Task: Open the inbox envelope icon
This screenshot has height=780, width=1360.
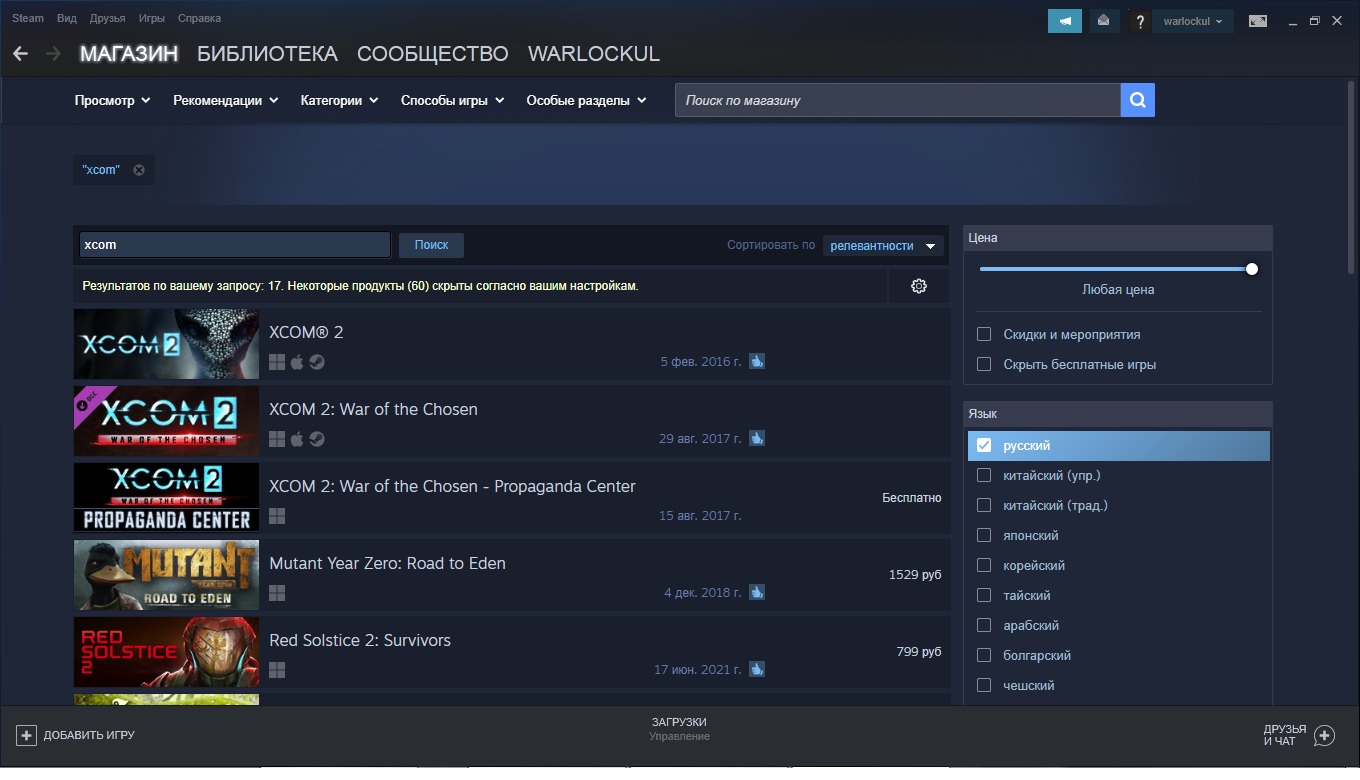Action: [x=1104, y=21]
